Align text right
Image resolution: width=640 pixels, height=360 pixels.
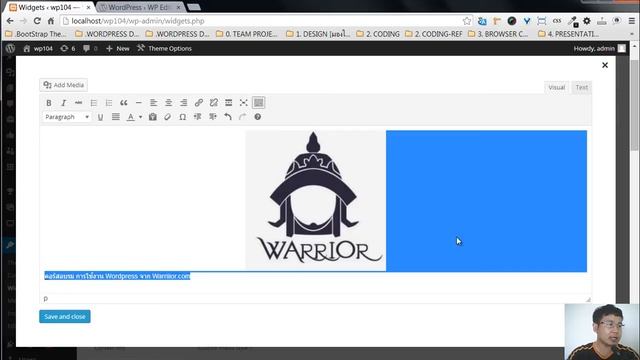184,103
